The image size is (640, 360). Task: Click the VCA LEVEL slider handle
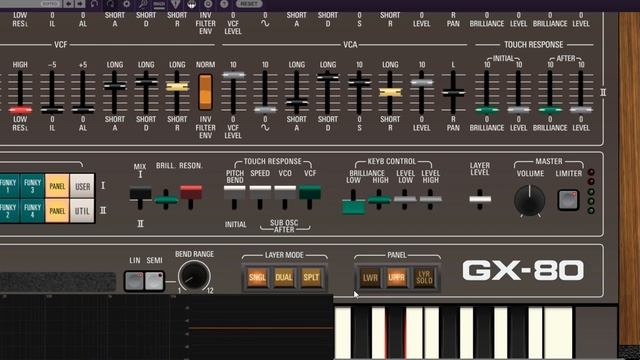(422, 82)
